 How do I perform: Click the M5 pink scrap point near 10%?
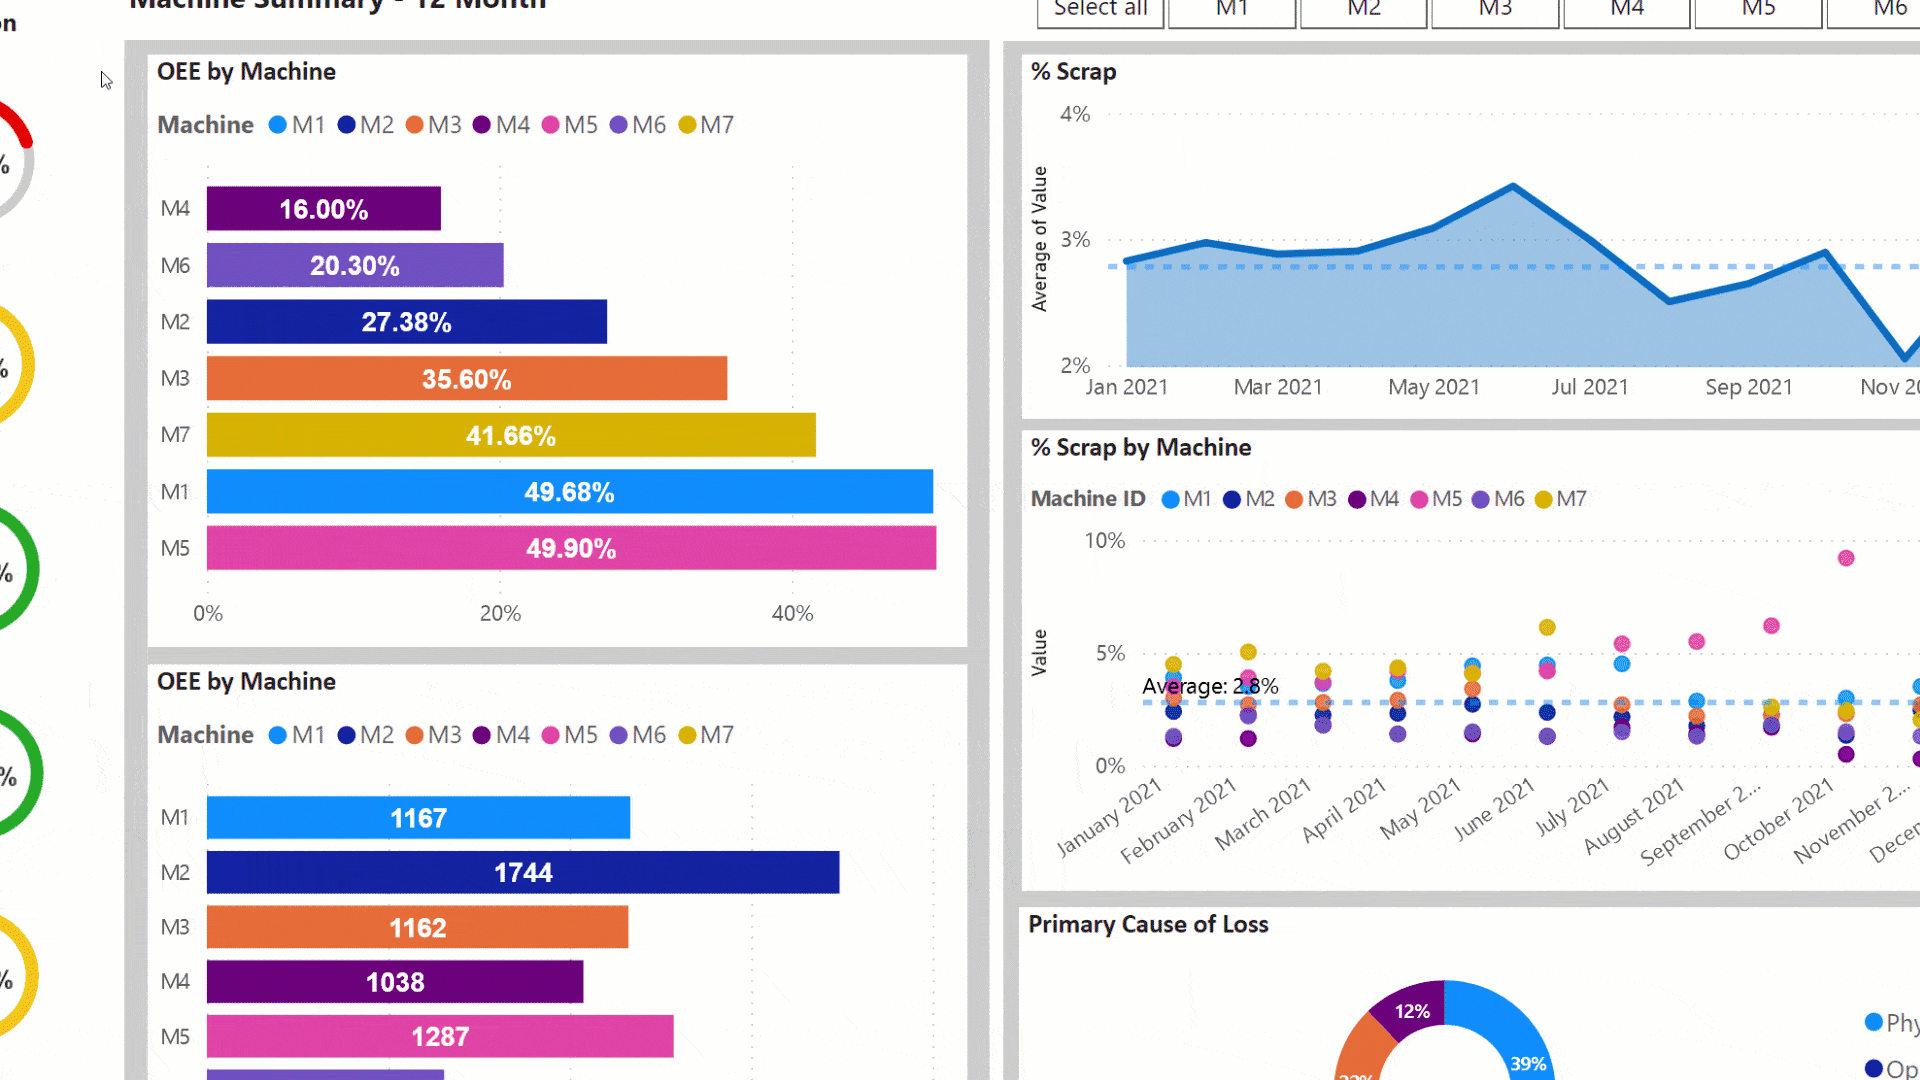point(1846,558)
